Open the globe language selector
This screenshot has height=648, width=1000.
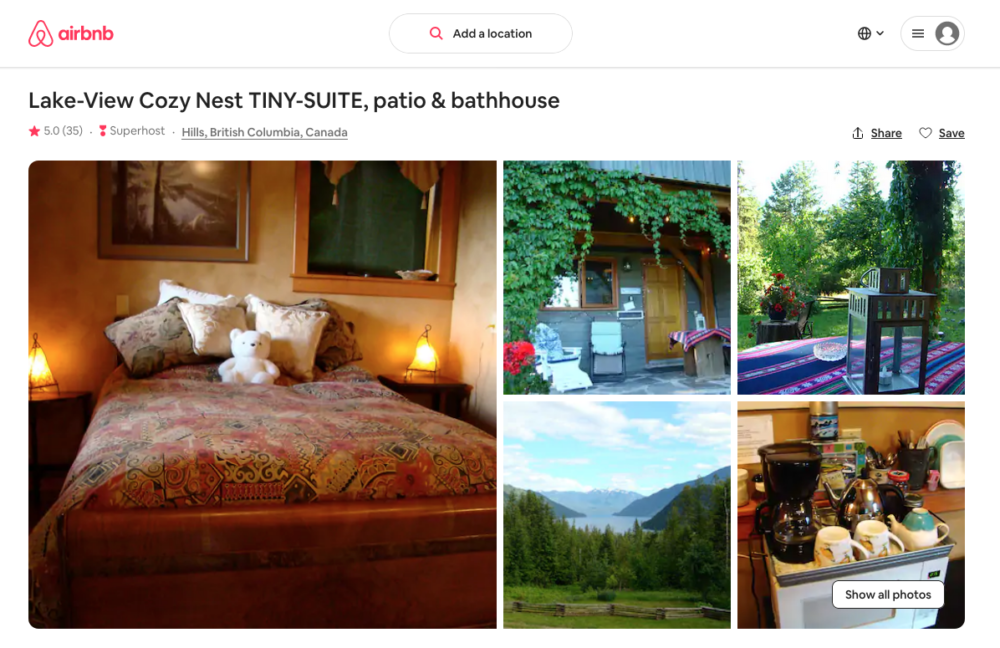pyautogui.click(x=864, y=33)
